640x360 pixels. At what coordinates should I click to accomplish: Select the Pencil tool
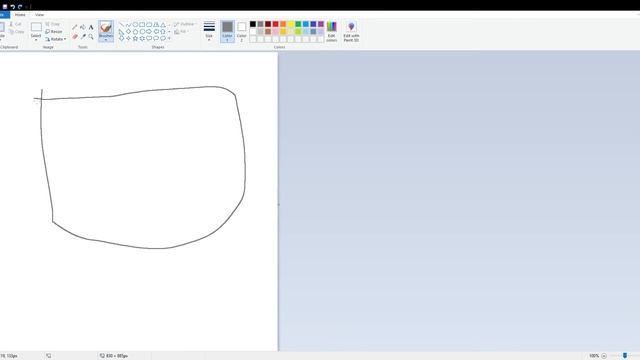pyautogui.click(x=75, y=27)
